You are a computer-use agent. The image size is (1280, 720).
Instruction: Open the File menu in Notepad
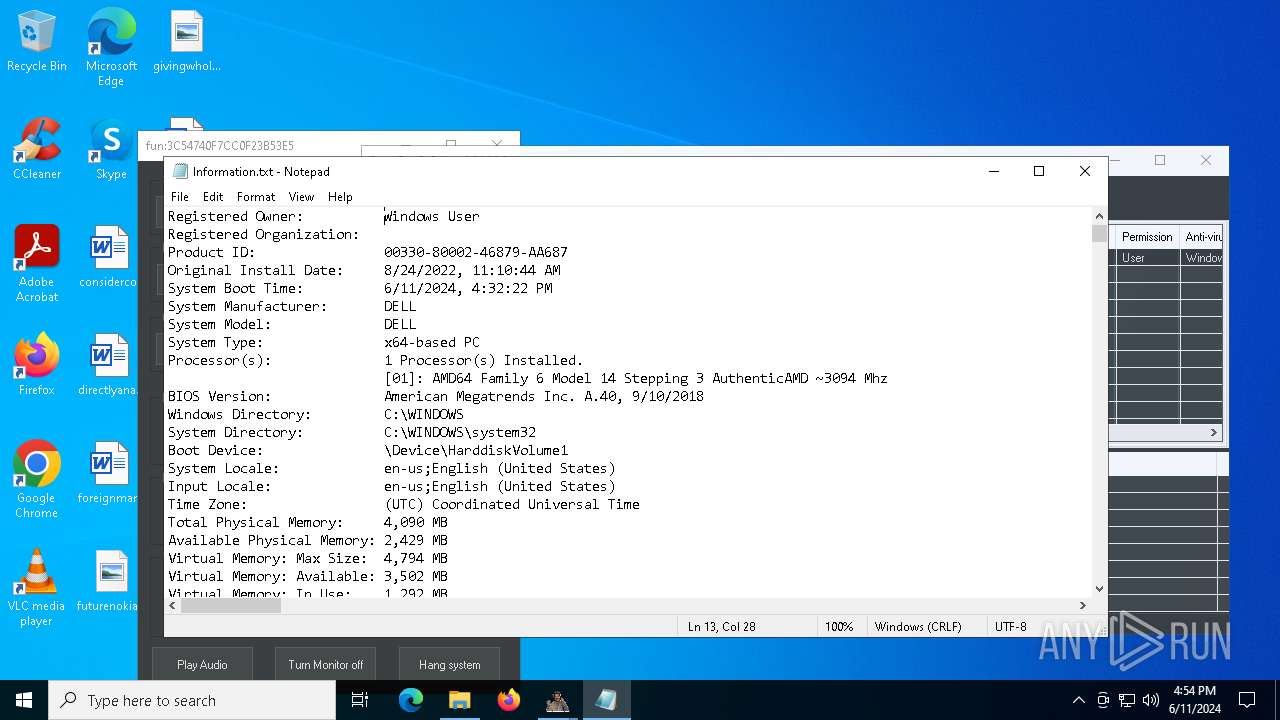180,197
